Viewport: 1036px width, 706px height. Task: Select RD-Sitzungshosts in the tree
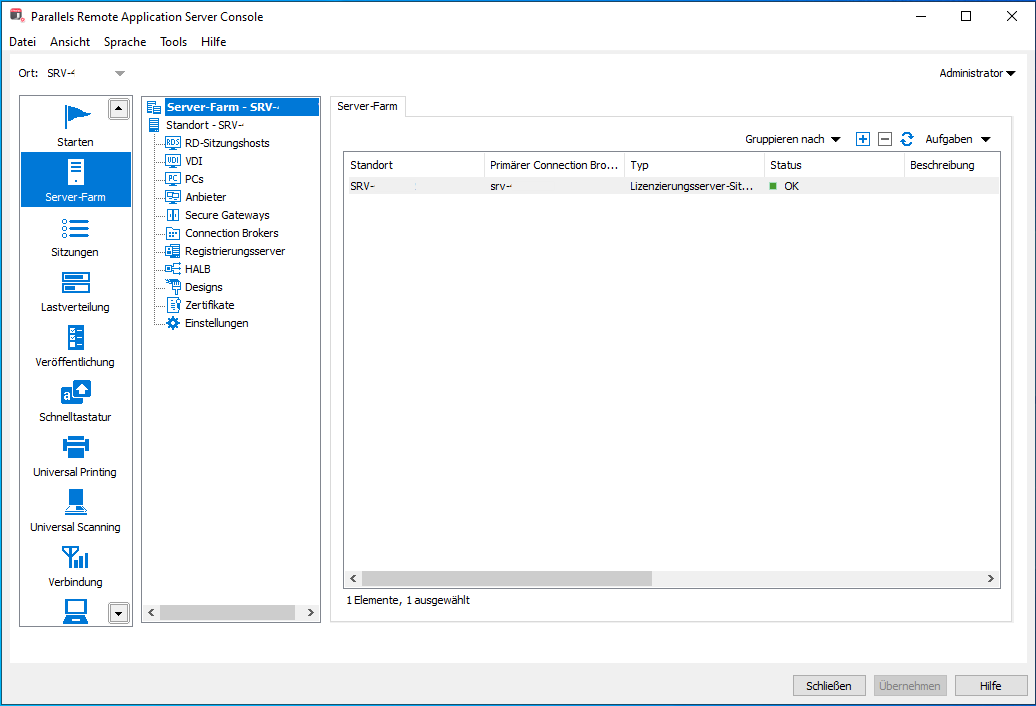coord(227,143)
